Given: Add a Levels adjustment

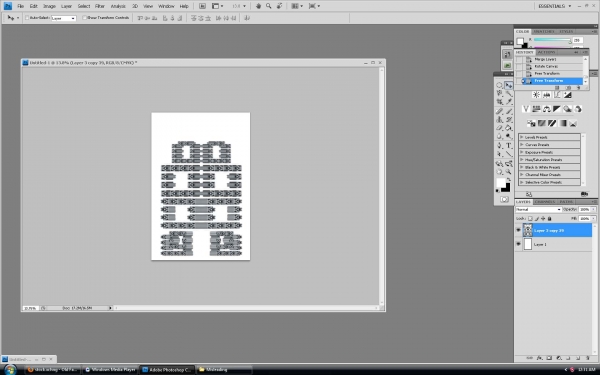Looking at the screenshot, I should tap(546, 95).
